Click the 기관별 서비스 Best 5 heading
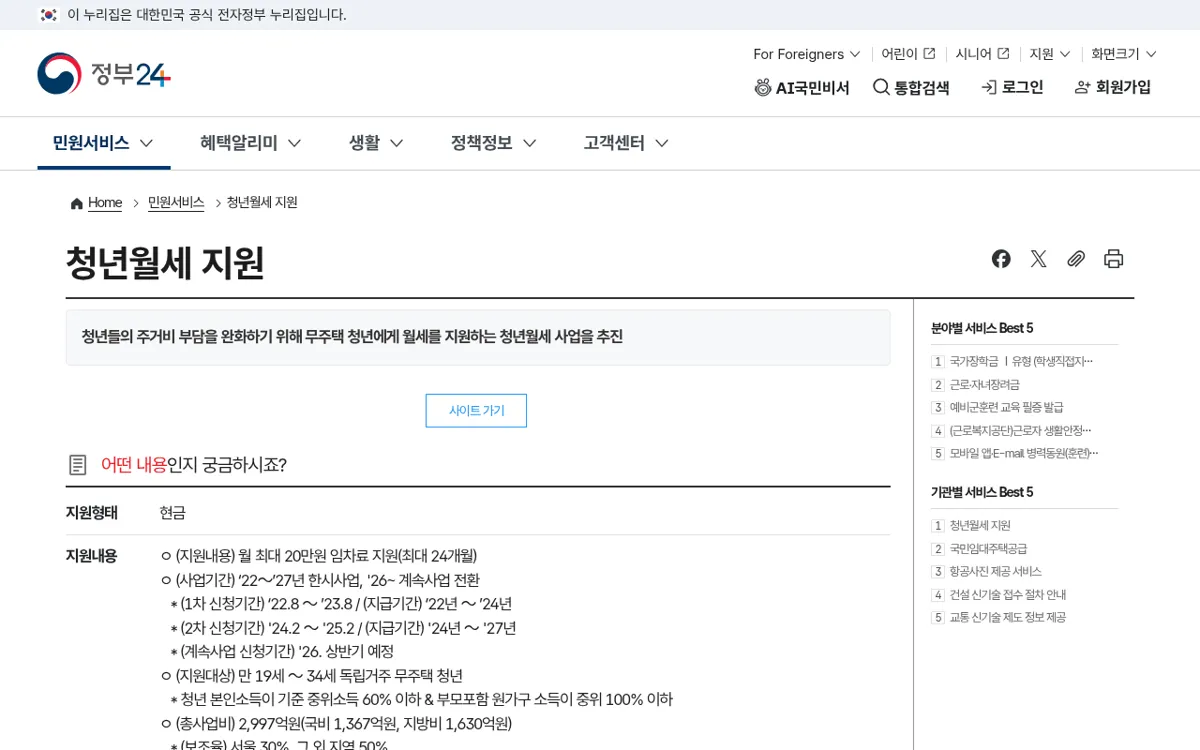Viewport: 1200px width, 750px height. 982,492
